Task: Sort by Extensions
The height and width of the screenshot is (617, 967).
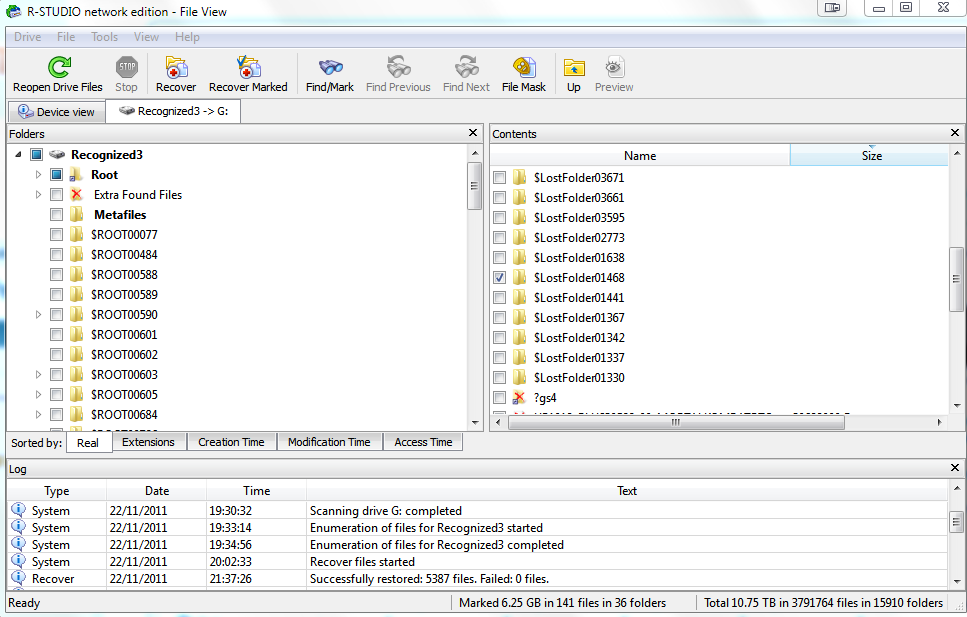Action: [x=148, y=442]
